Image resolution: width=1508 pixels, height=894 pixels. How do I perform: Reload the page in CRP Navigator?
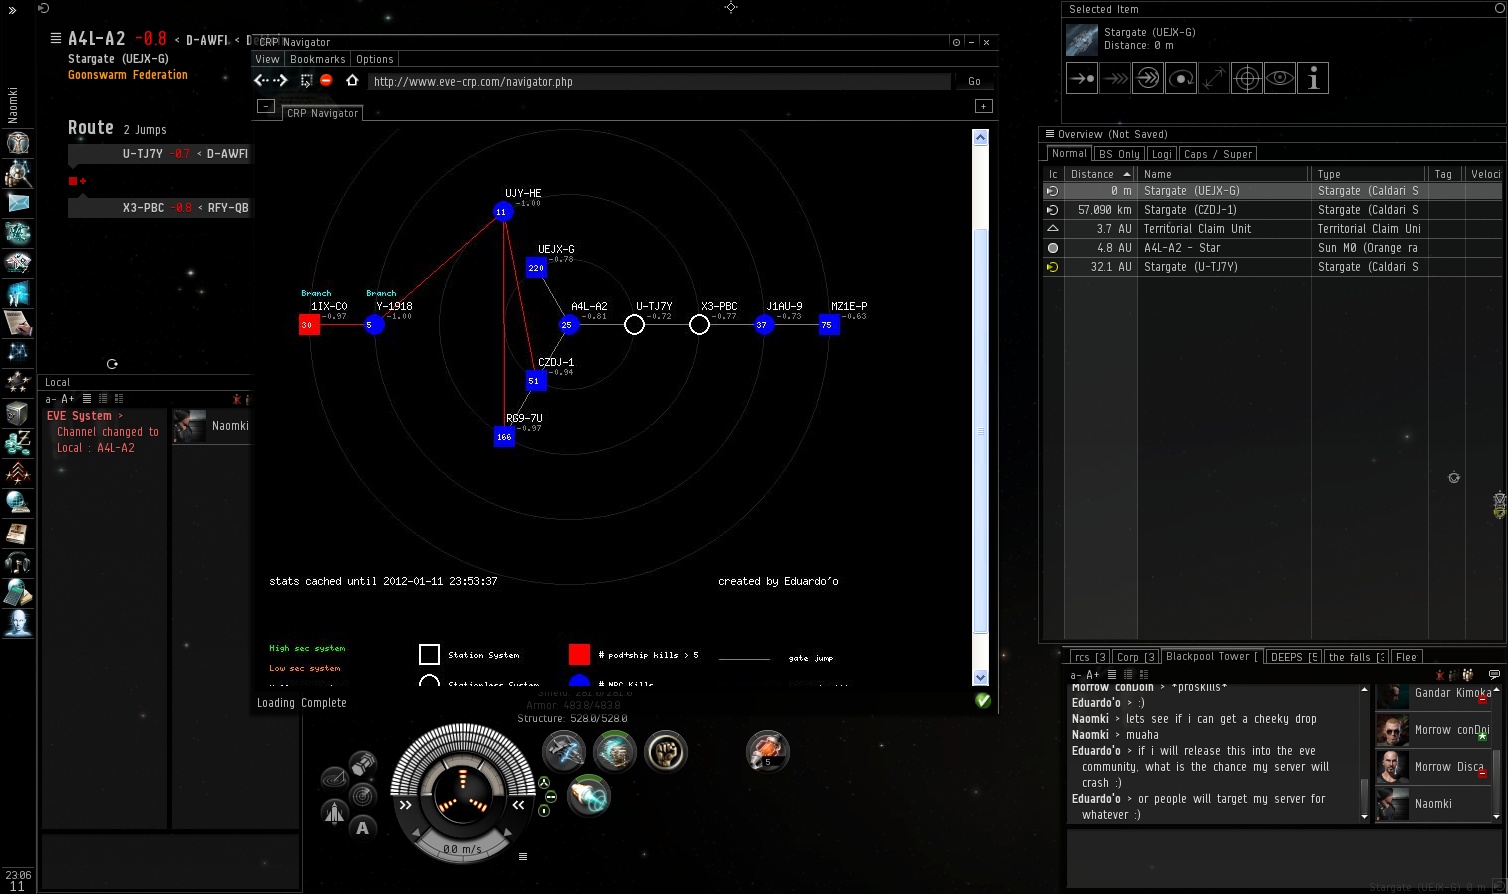[307, 81]
